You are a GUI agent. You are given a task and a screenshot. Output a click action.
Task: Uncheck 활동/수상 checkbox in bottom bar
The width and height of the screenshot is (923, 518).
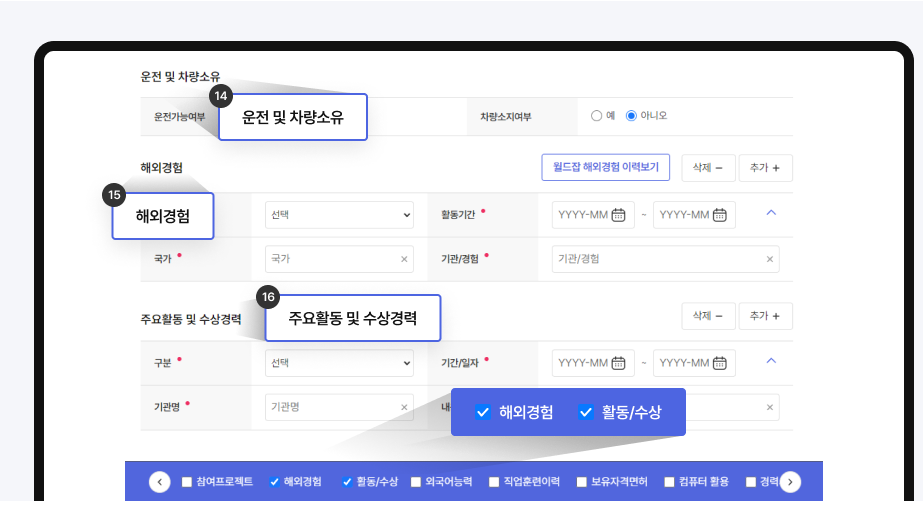(347, 482)
